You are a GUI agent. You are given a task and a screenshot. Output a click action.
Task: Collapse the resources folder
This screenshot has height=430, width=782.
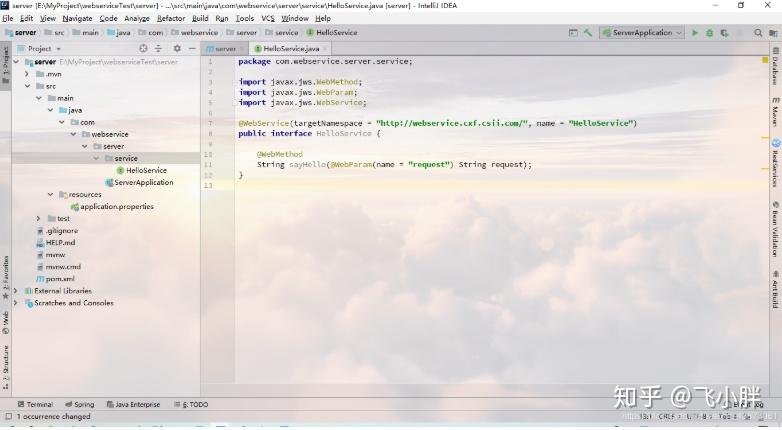(x=50, y=195)
